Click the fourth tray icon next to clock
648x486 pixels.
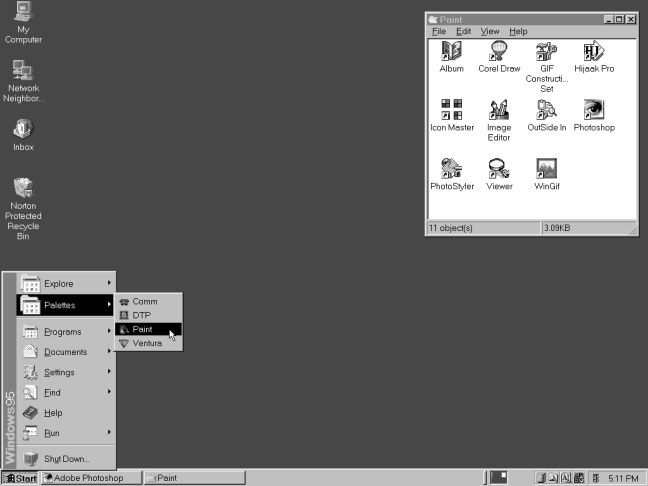click(x=579, y=478)
